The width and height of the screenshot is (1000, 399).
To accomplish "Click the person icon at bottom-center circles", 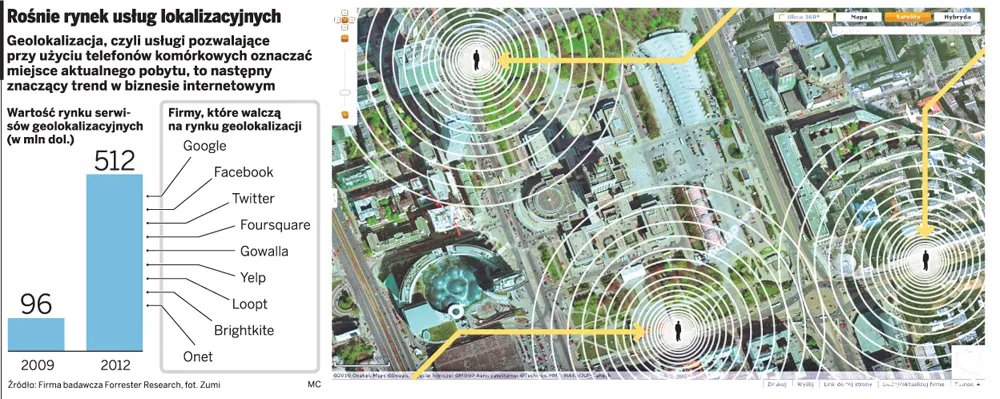I will coord(678,331).
